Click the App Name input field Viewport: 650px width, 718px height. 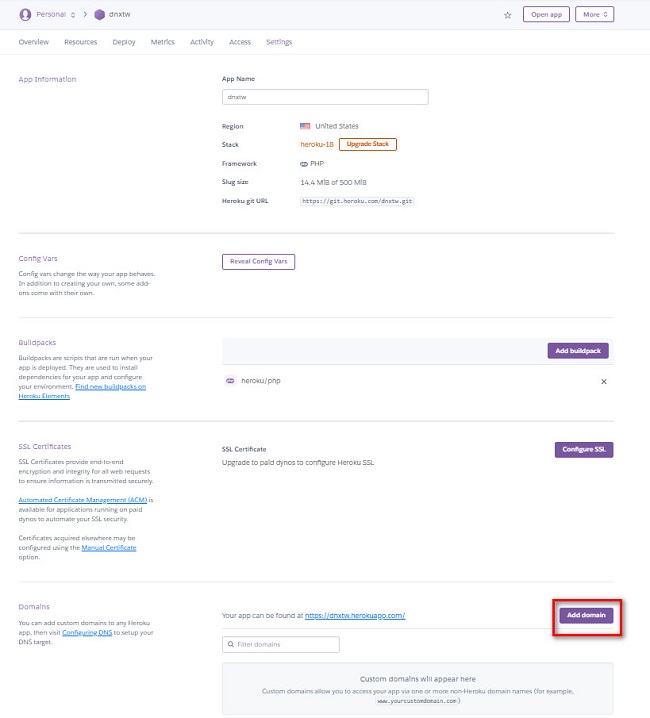pos(325,97)
